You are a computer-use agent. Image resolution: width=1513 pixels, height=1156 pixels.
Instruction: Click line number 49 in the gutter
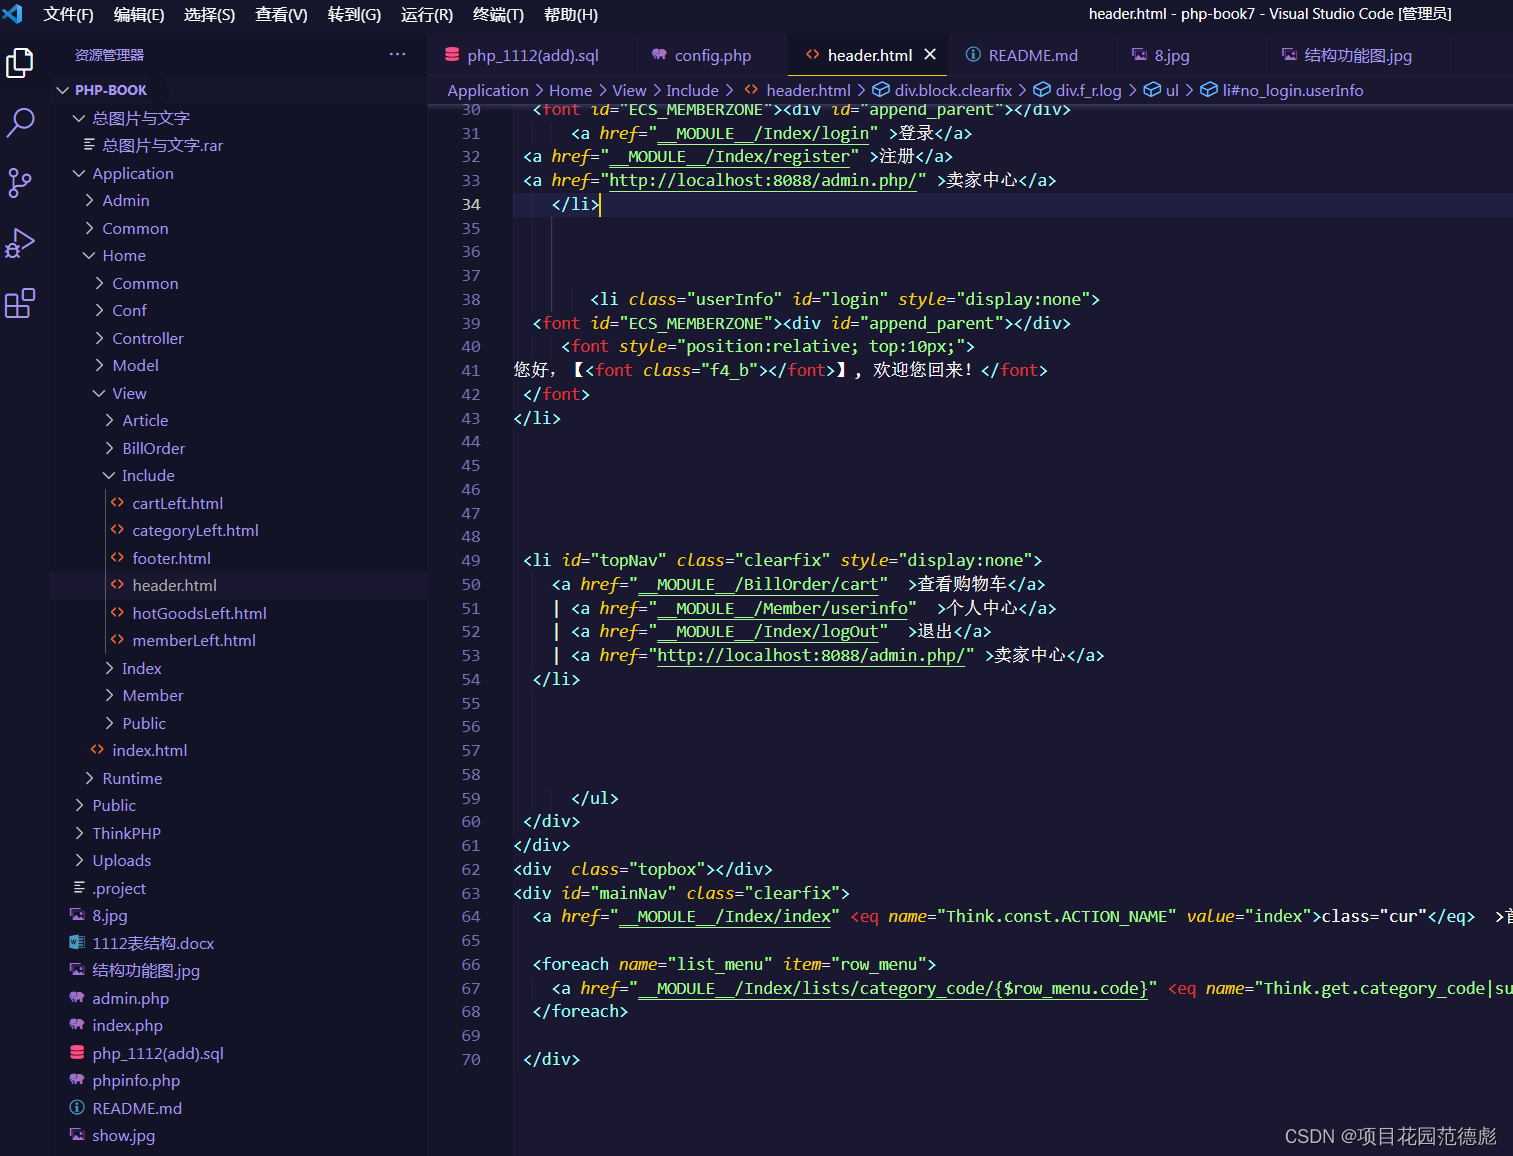tap(471, 560)
